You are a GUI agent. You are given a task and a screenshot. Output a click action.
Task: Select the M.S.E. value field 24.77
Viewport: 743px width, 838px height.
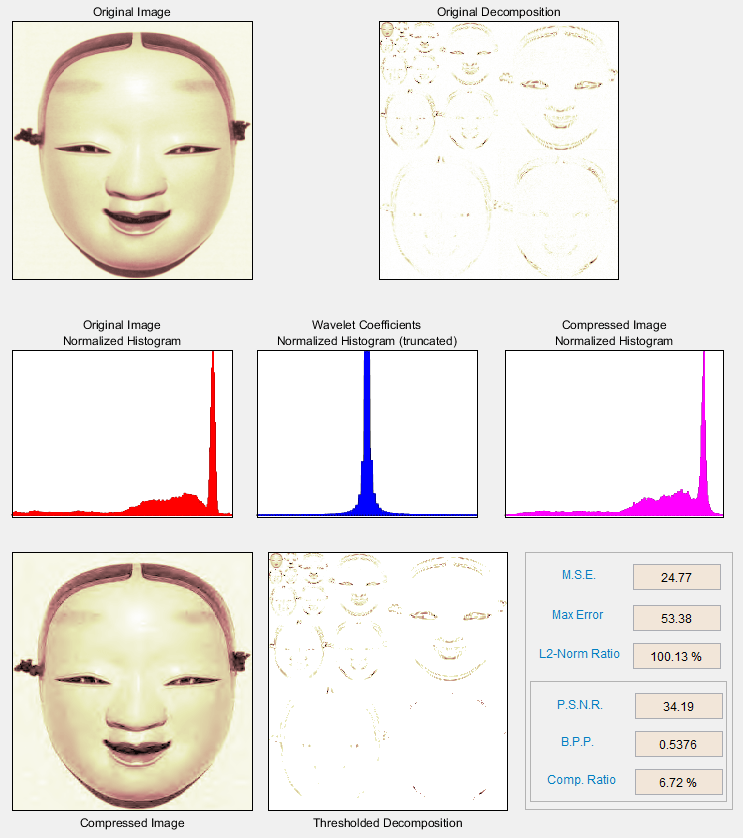tap(677, 577)
